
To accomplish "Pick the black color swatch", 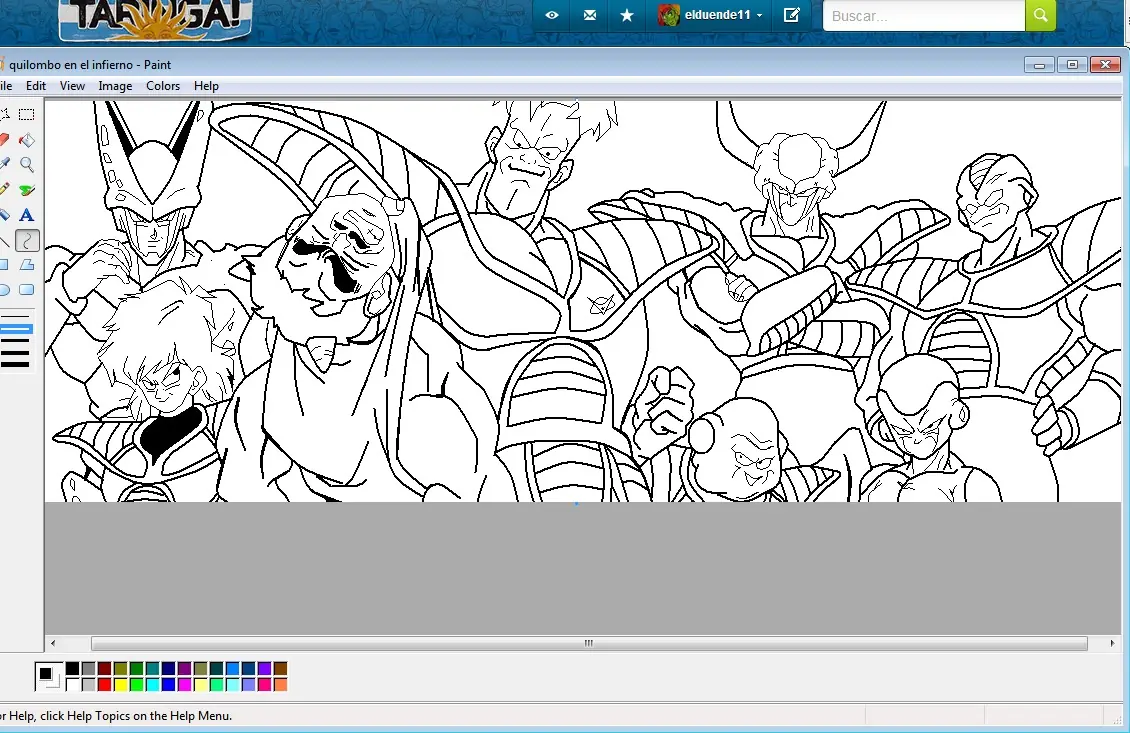I will (x=73, y=668).
